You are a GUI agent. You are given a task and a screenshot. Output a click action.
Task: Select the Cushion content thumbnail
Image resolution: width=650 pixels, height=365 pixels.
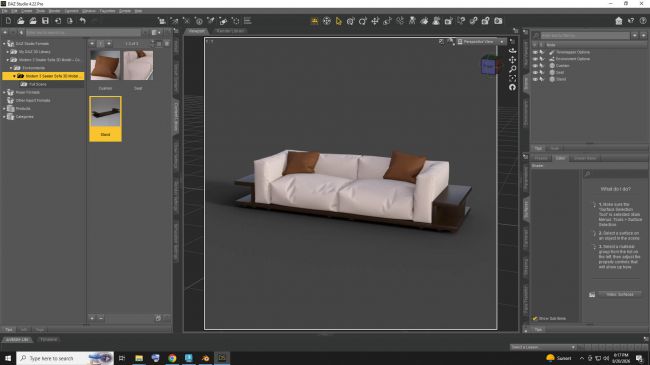[105, 66]
